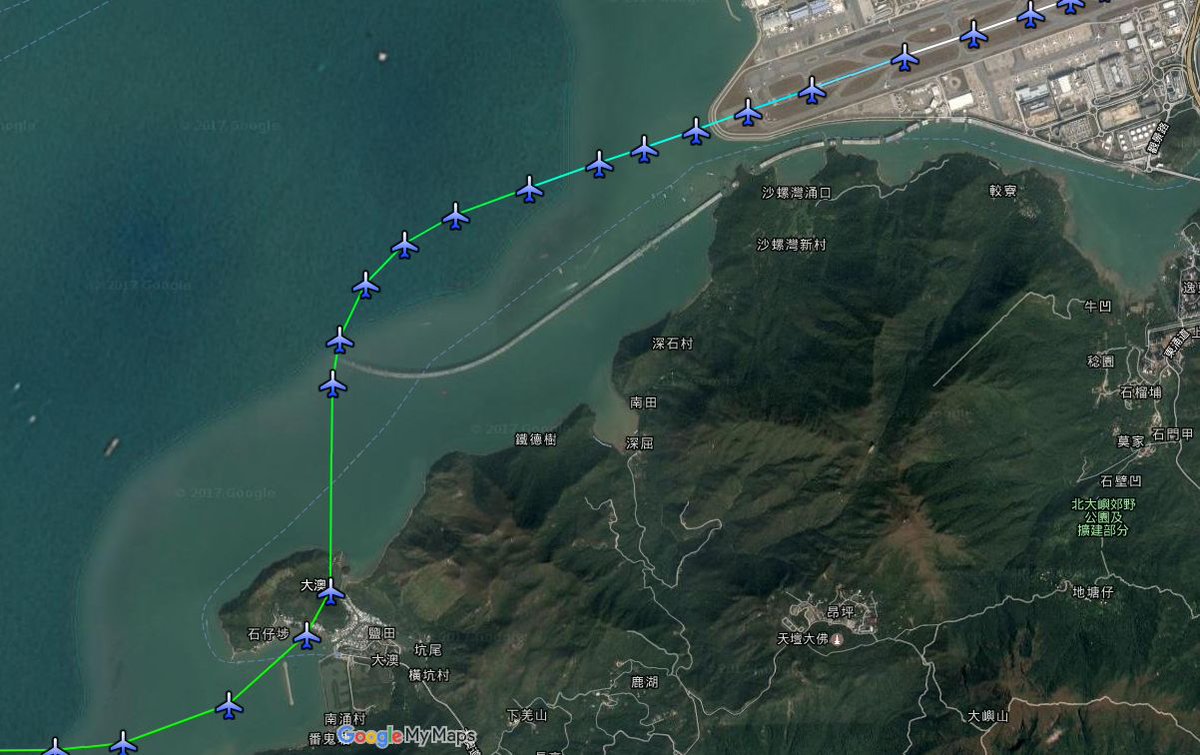This screenshot has width=1200, height=755.
Task: Click the 地塘仔 place label
Action: [1093, 592]
